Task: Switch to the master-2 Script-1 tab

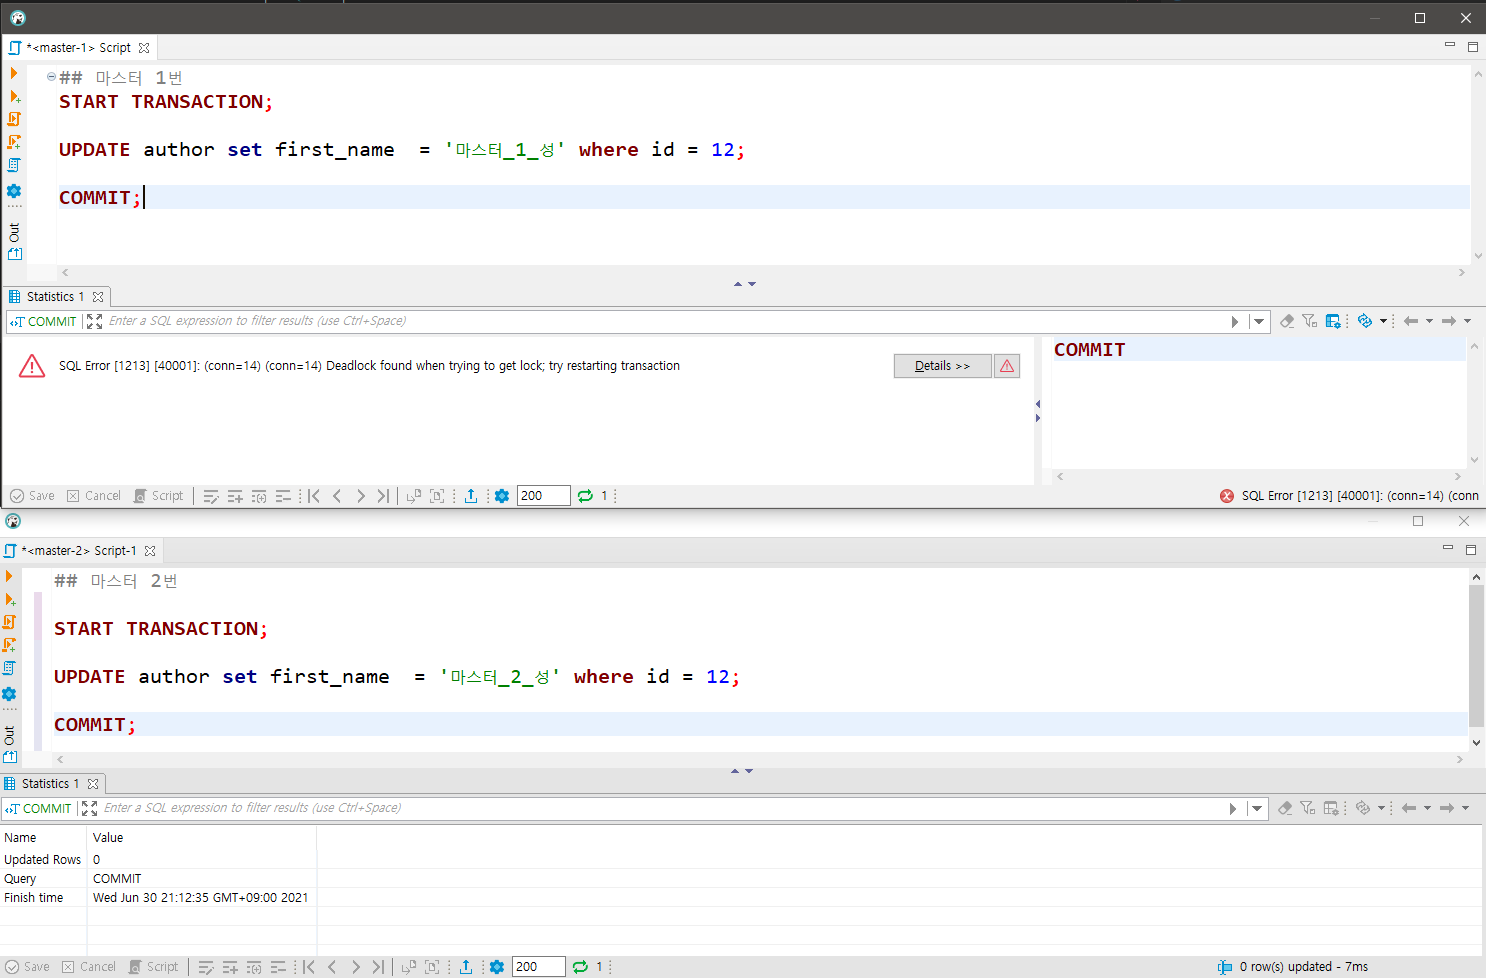Action: click(x=80, y=551)
